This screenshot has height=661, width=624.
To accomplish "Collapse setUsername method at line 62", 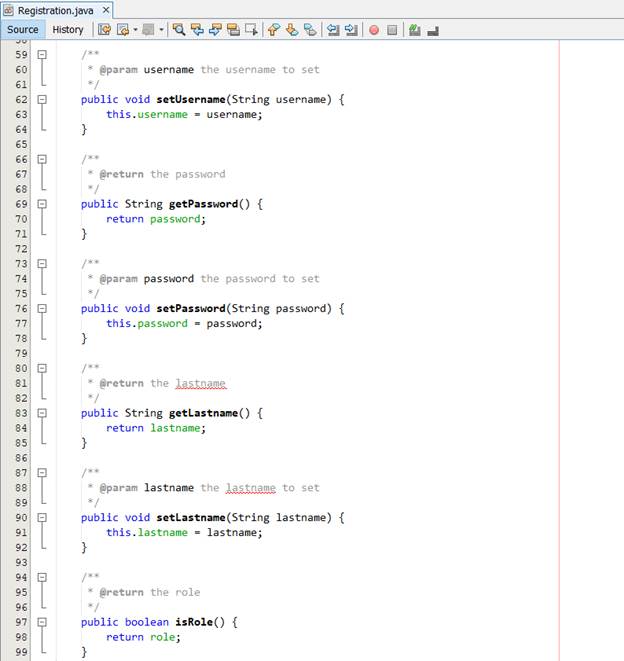I will (42, 99).
